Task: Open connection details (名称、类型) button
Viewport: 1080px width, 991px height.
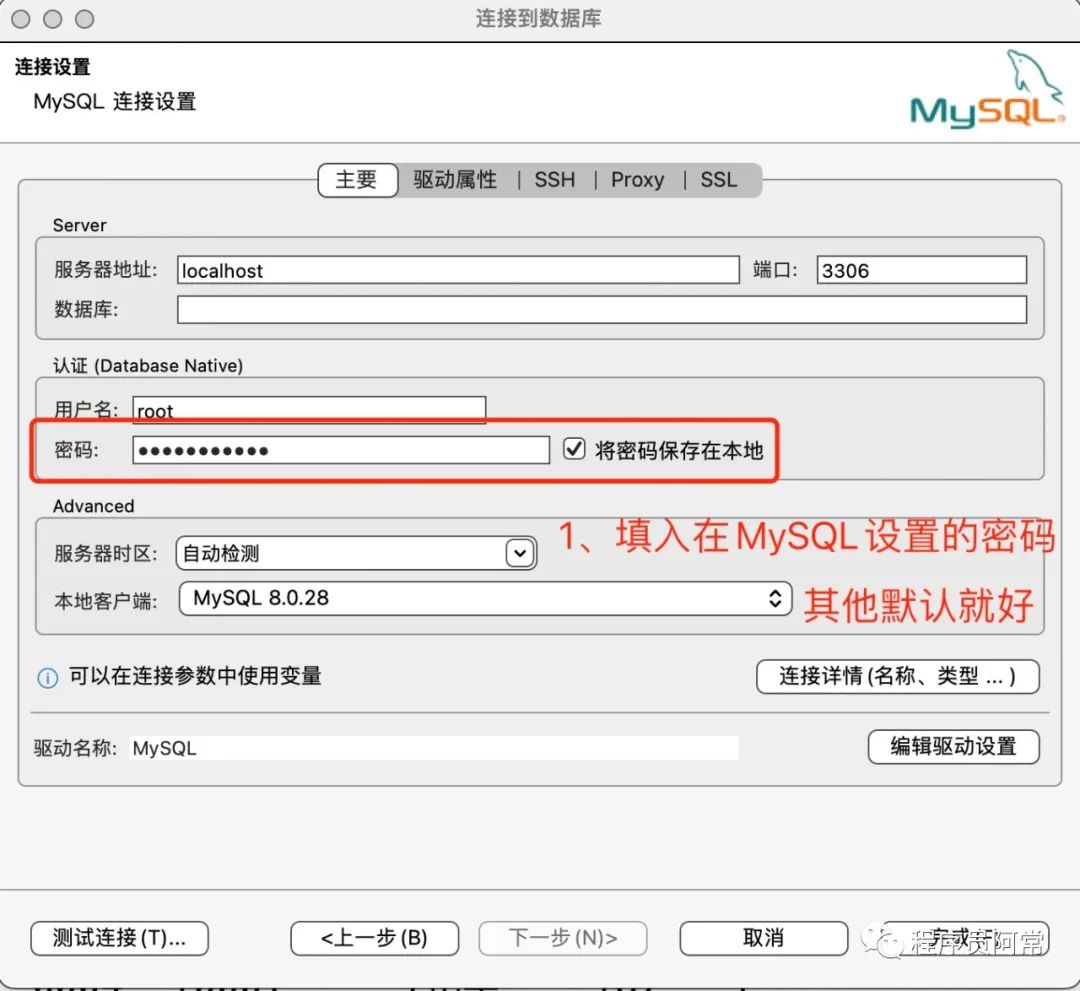Action: click(x=897, y=676)
